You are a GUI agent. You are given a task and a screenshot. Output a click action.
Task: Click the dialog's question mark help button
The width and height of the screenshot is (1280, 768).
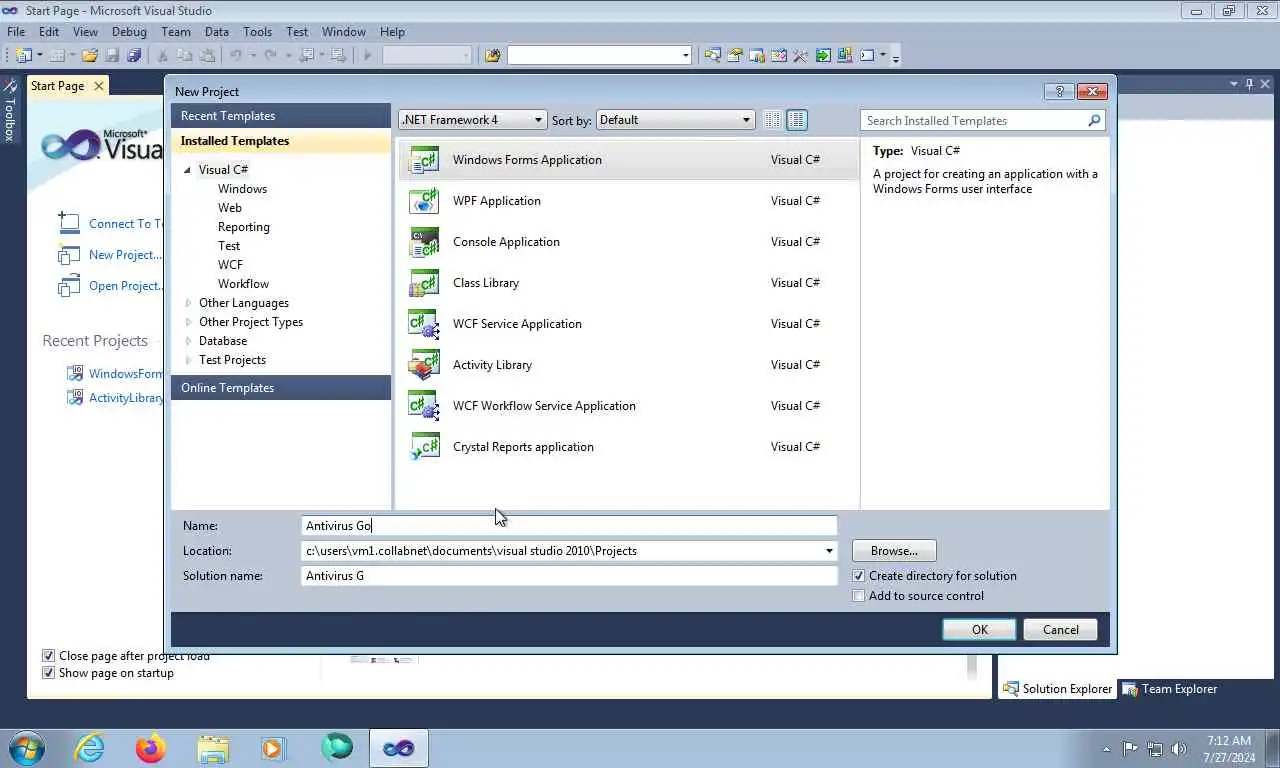[1059, 91]
